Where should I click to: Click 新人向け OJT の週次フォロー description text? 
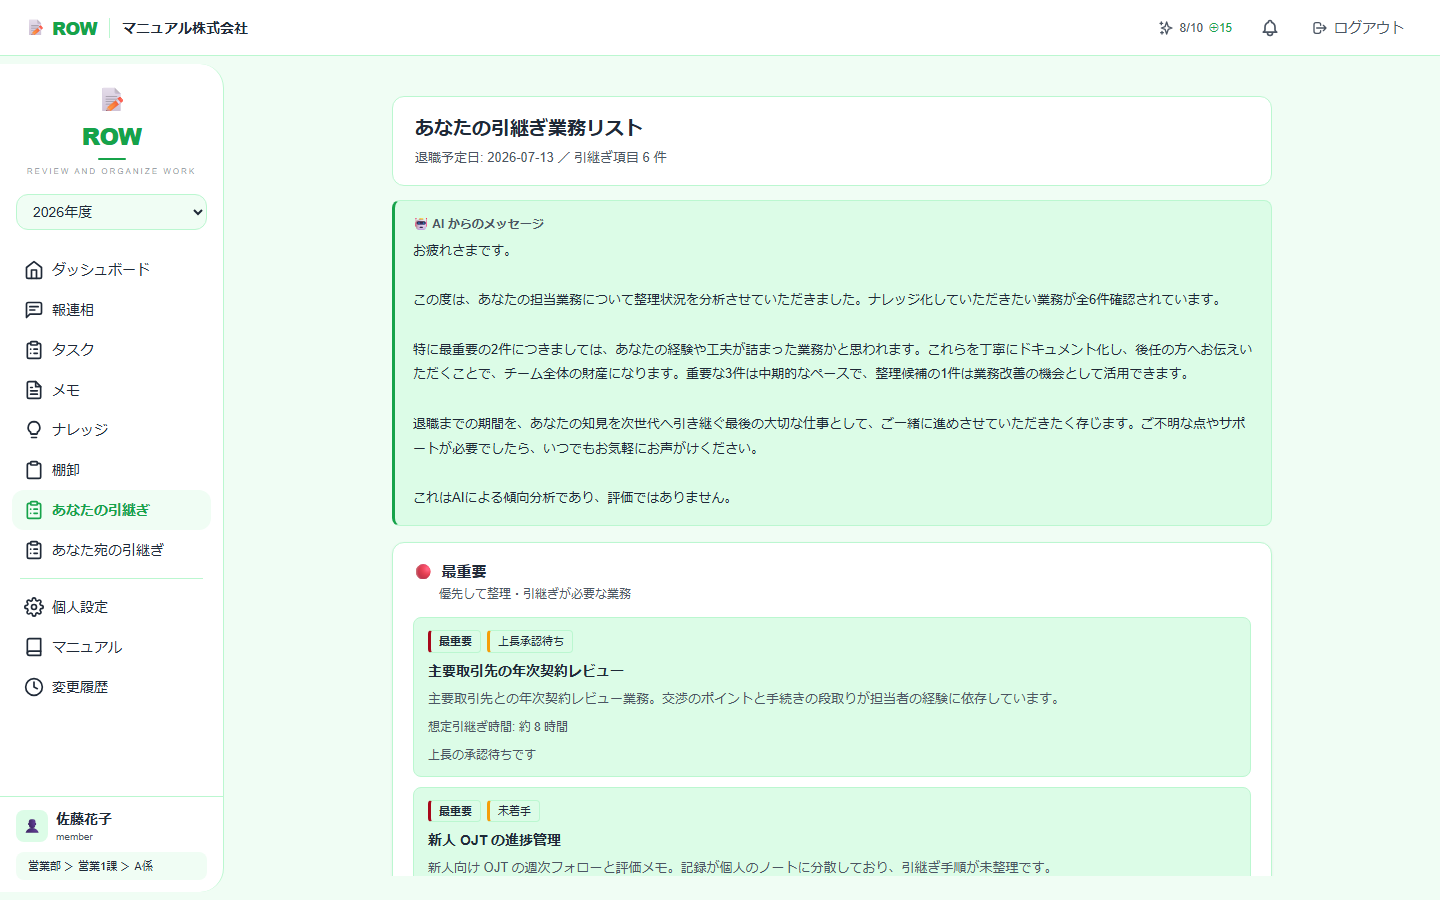(741, 868)
